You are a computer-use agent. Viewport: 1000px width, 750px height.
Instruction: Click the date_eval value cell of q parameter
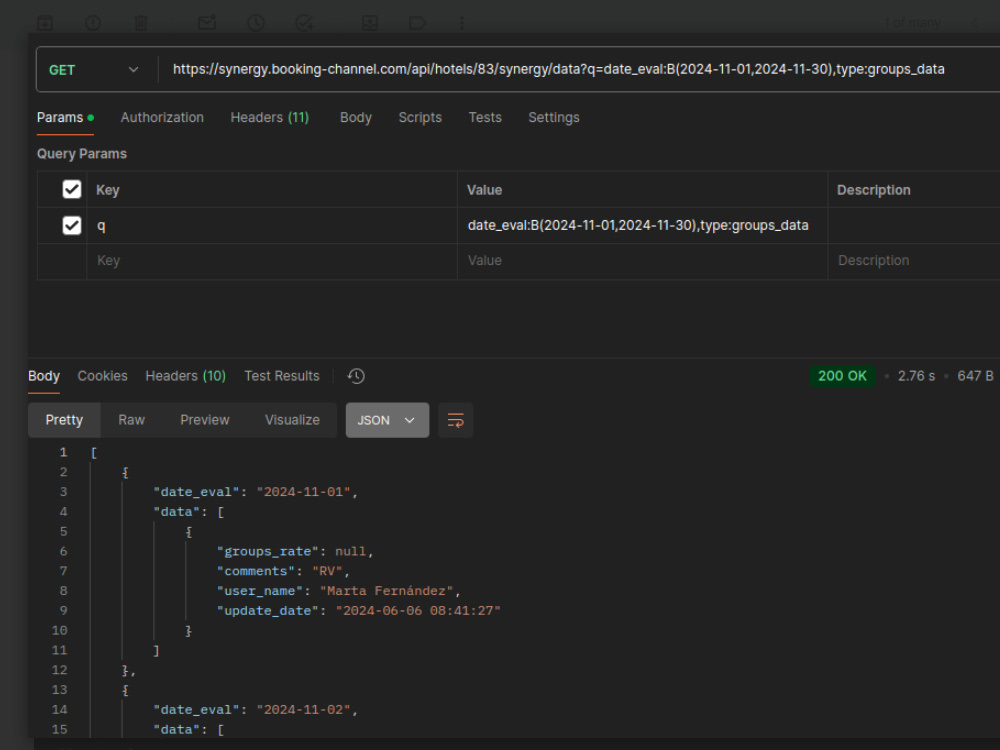[x=642, y=226]
